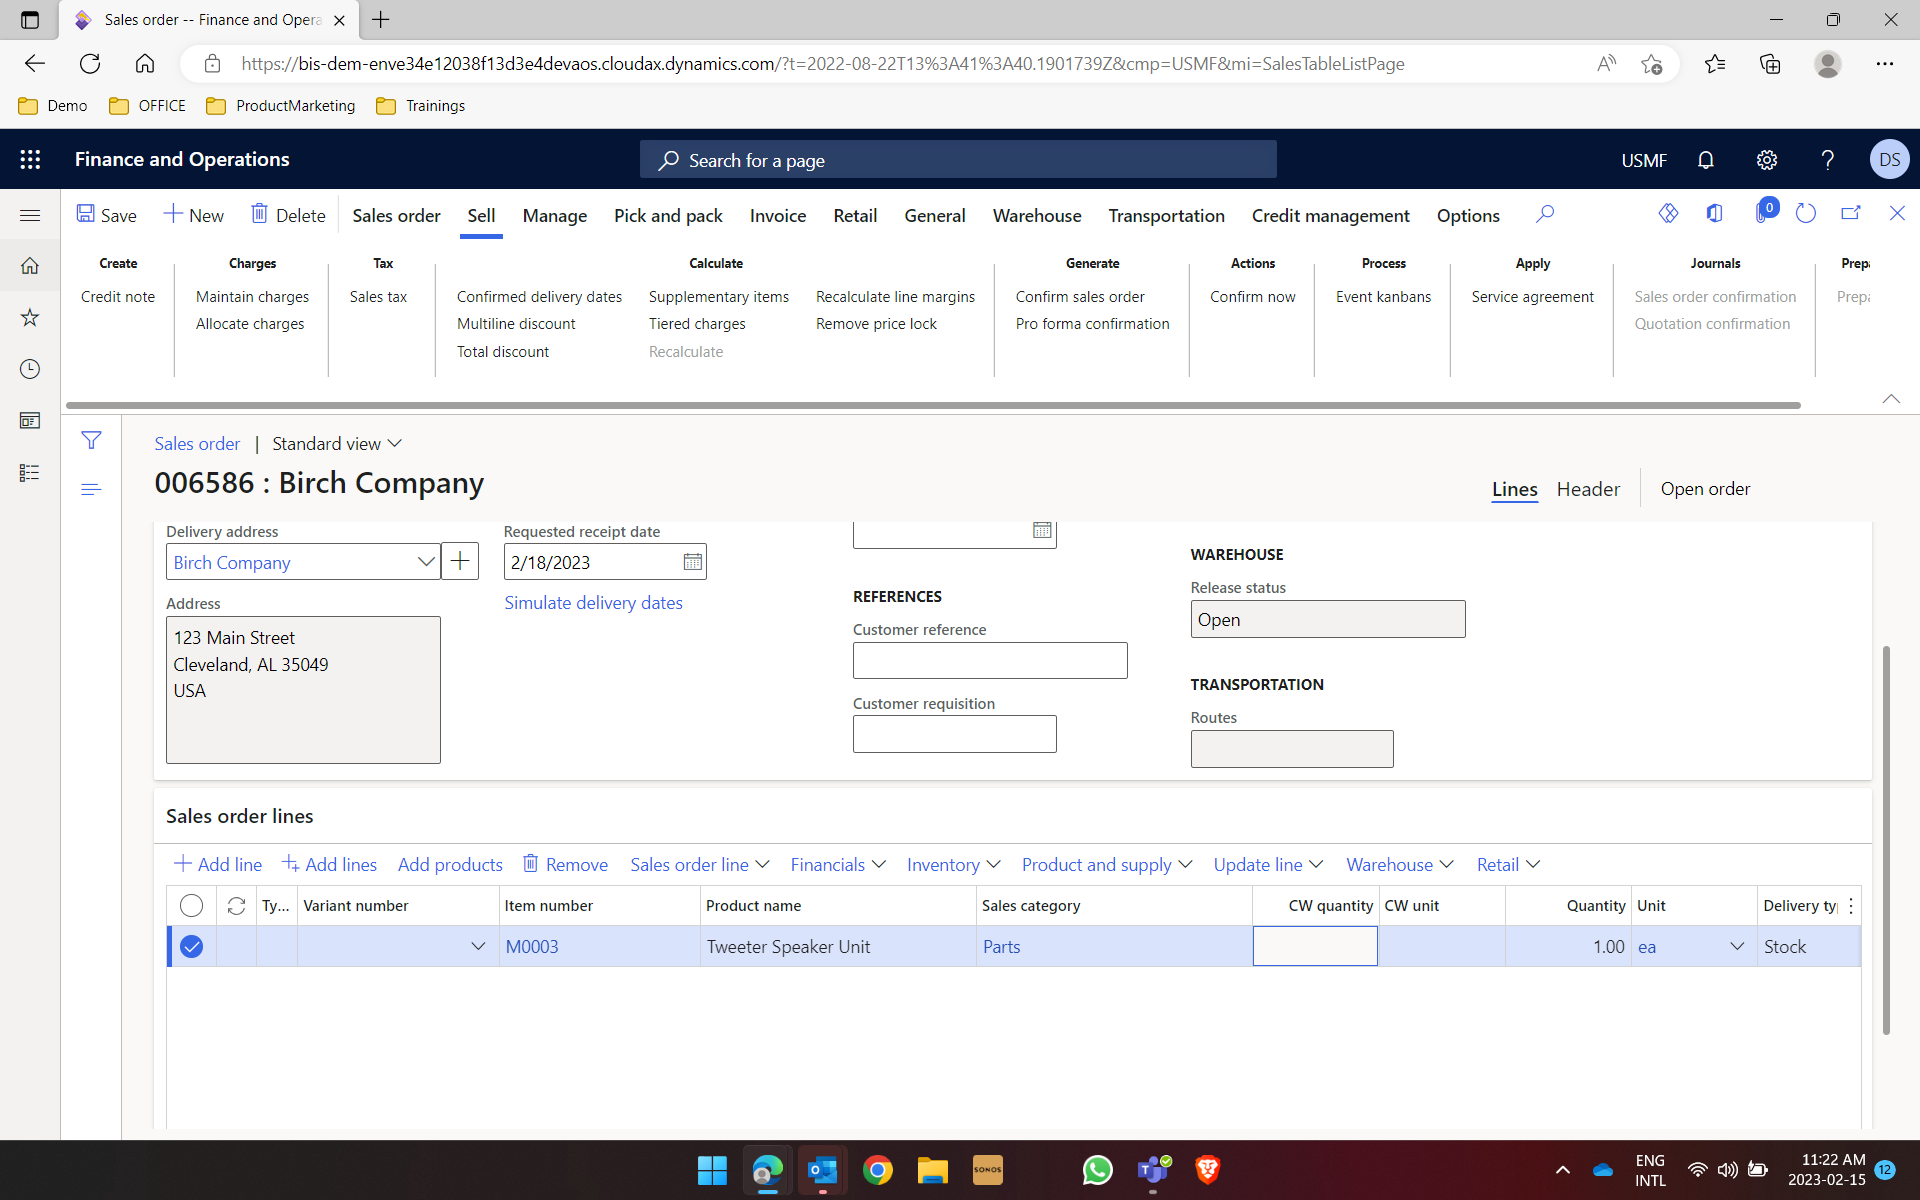Switch to the Invoice ribbon tab
Image resolution: width=1920 pixels, height=1200 pixels.
[778, 215]
